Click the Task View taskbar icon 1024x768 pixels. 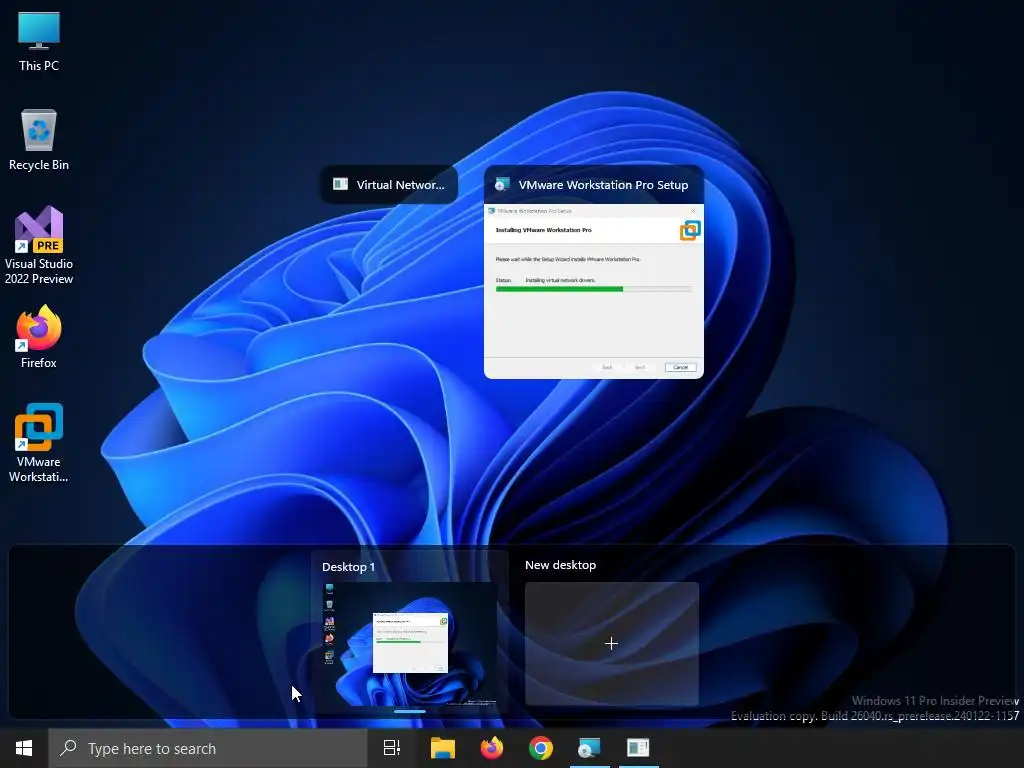coord(391,748)
